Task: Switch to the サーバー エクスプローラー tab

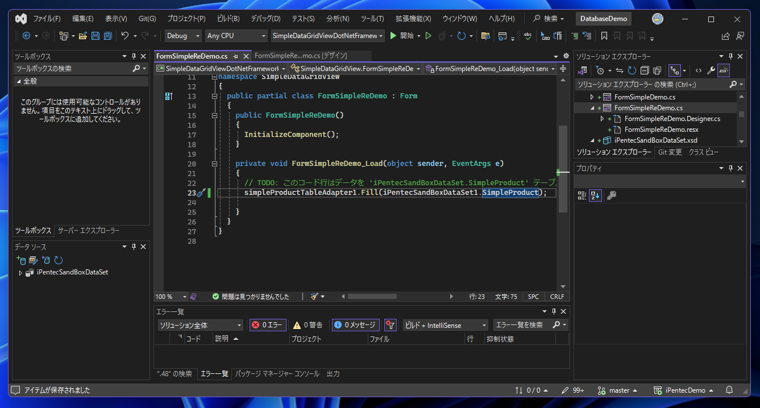Action: (88, 231)
